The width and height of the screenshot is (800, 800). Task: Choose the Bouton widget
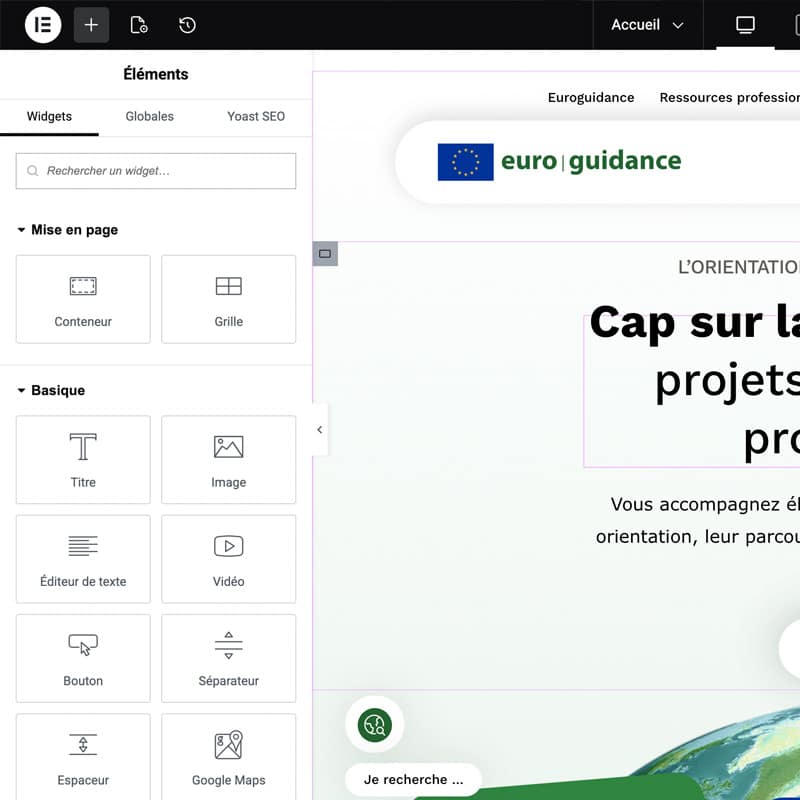coord(83,658)
